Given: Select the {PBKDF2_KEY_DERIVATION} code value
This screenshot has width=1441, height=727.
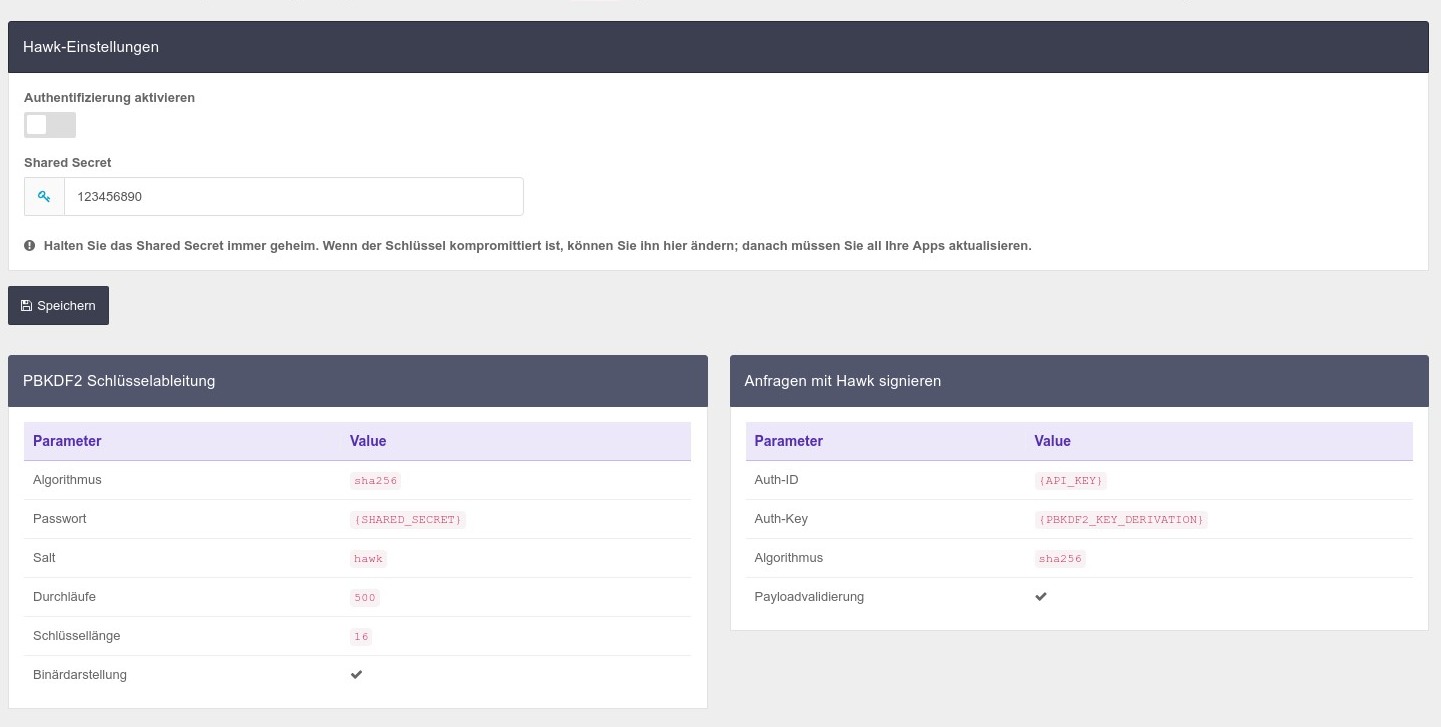Looking at the screenshot, I should [x=1121, y=520].
